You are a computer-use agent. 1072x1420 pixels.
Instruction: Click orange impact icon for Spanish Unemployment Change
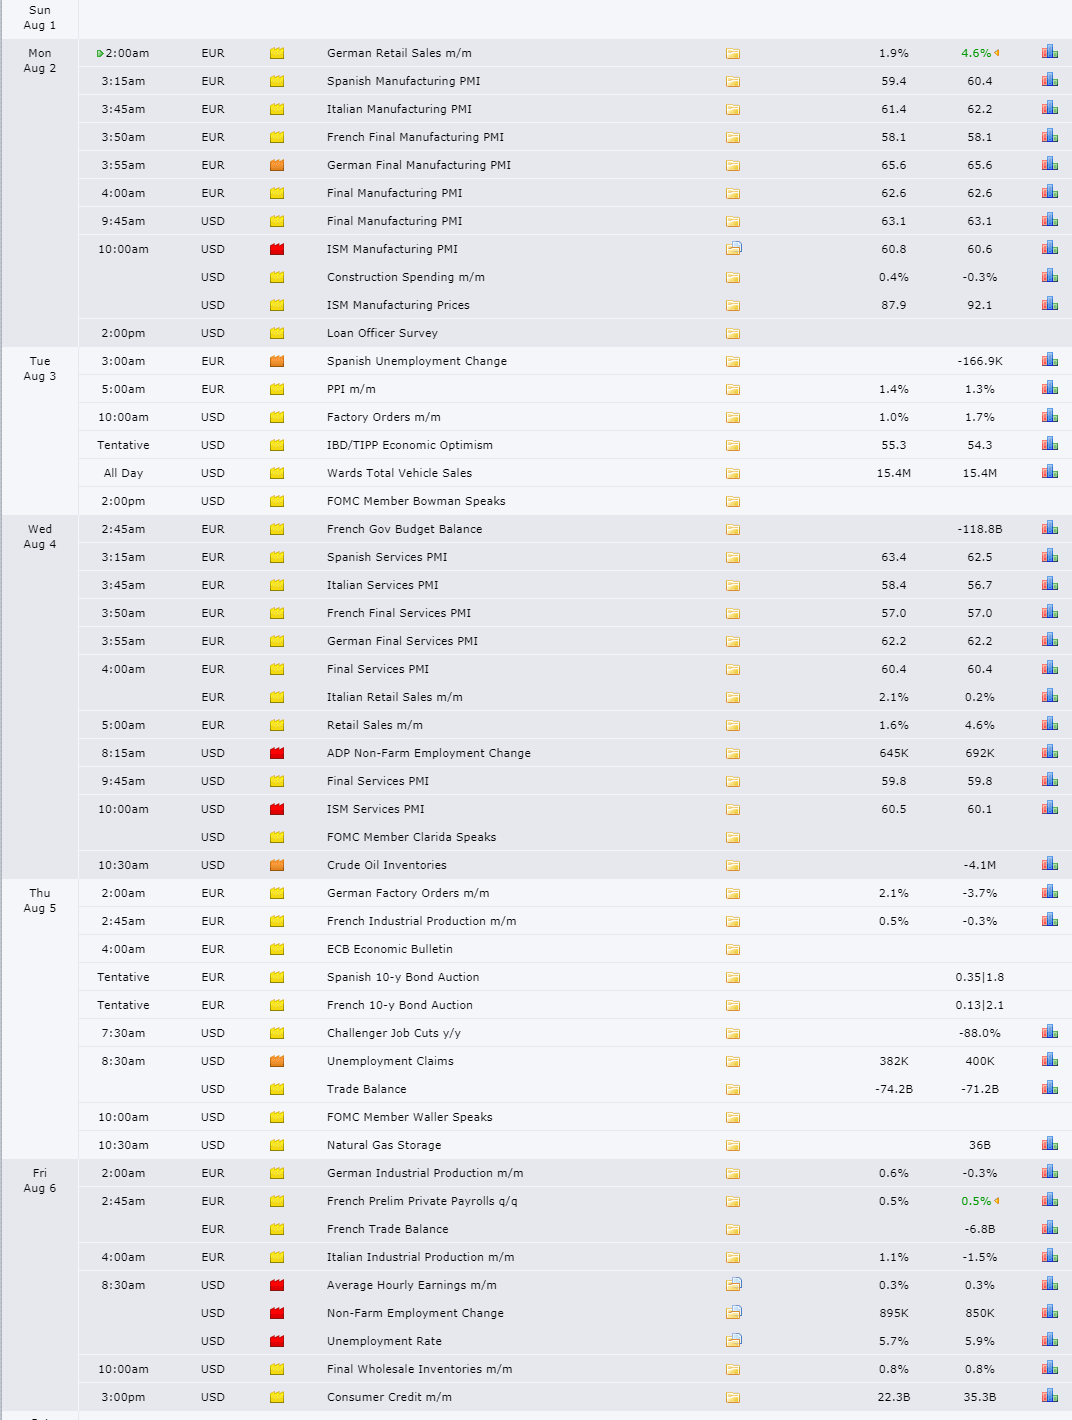[x=277, y=361]
